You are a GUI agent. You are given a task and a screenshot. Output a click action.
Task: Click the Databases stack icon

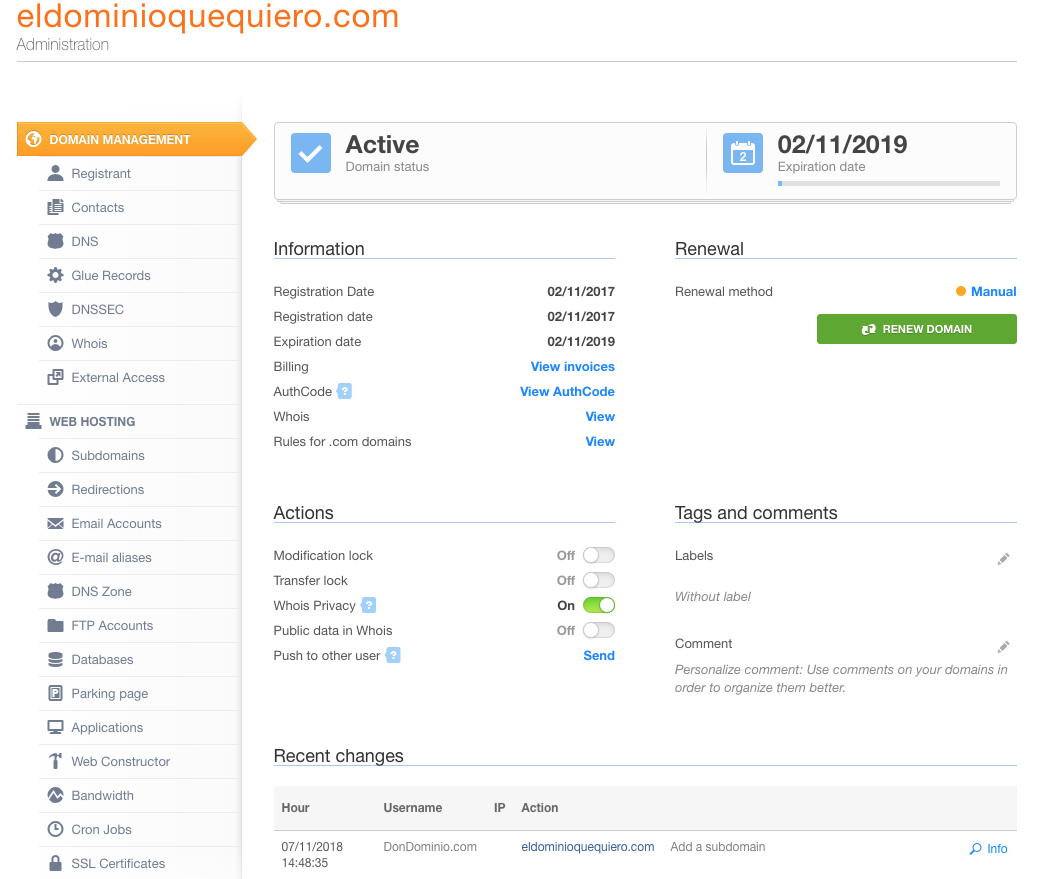pyautogui.click(x=55, y=660)
